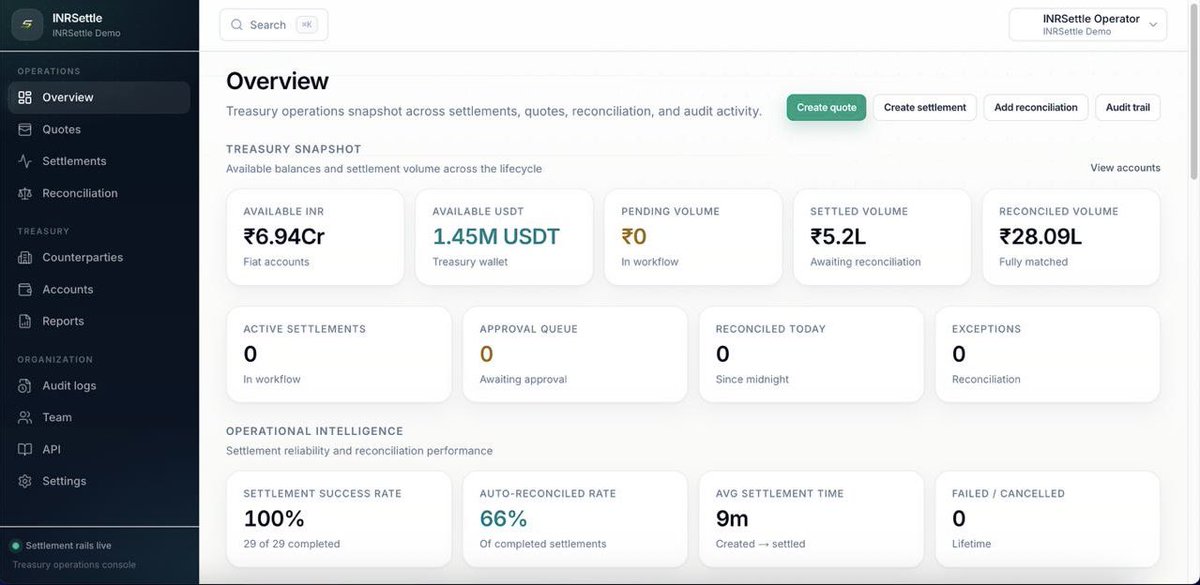Click the Settlement Success Rate 100% card
Screen dimensions: 1200x585
[339, 520]
